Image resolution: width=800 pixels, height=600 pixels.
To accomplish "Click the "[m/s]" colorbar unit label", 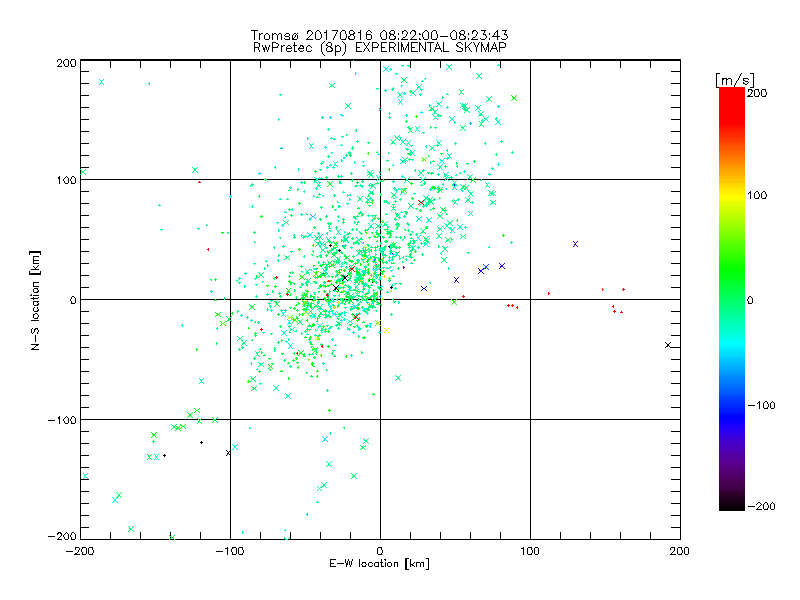I will (735, 80).
